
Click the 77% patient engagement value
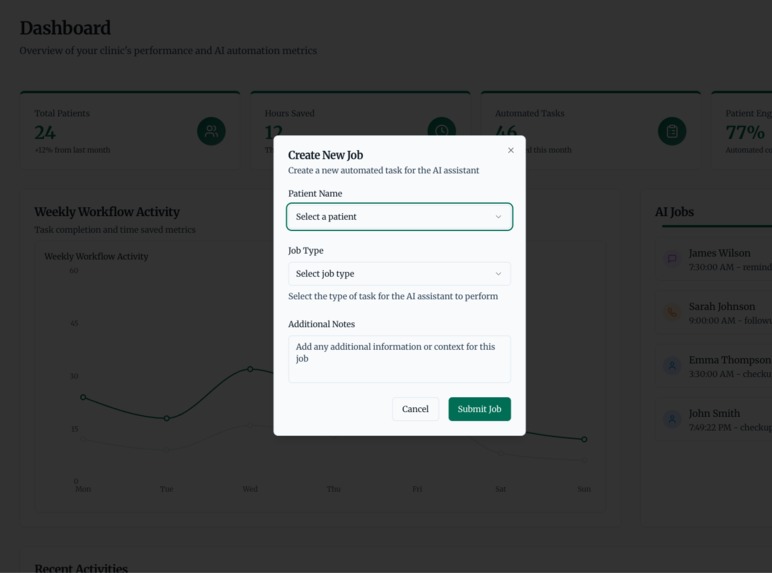click(x=745, y=132)
